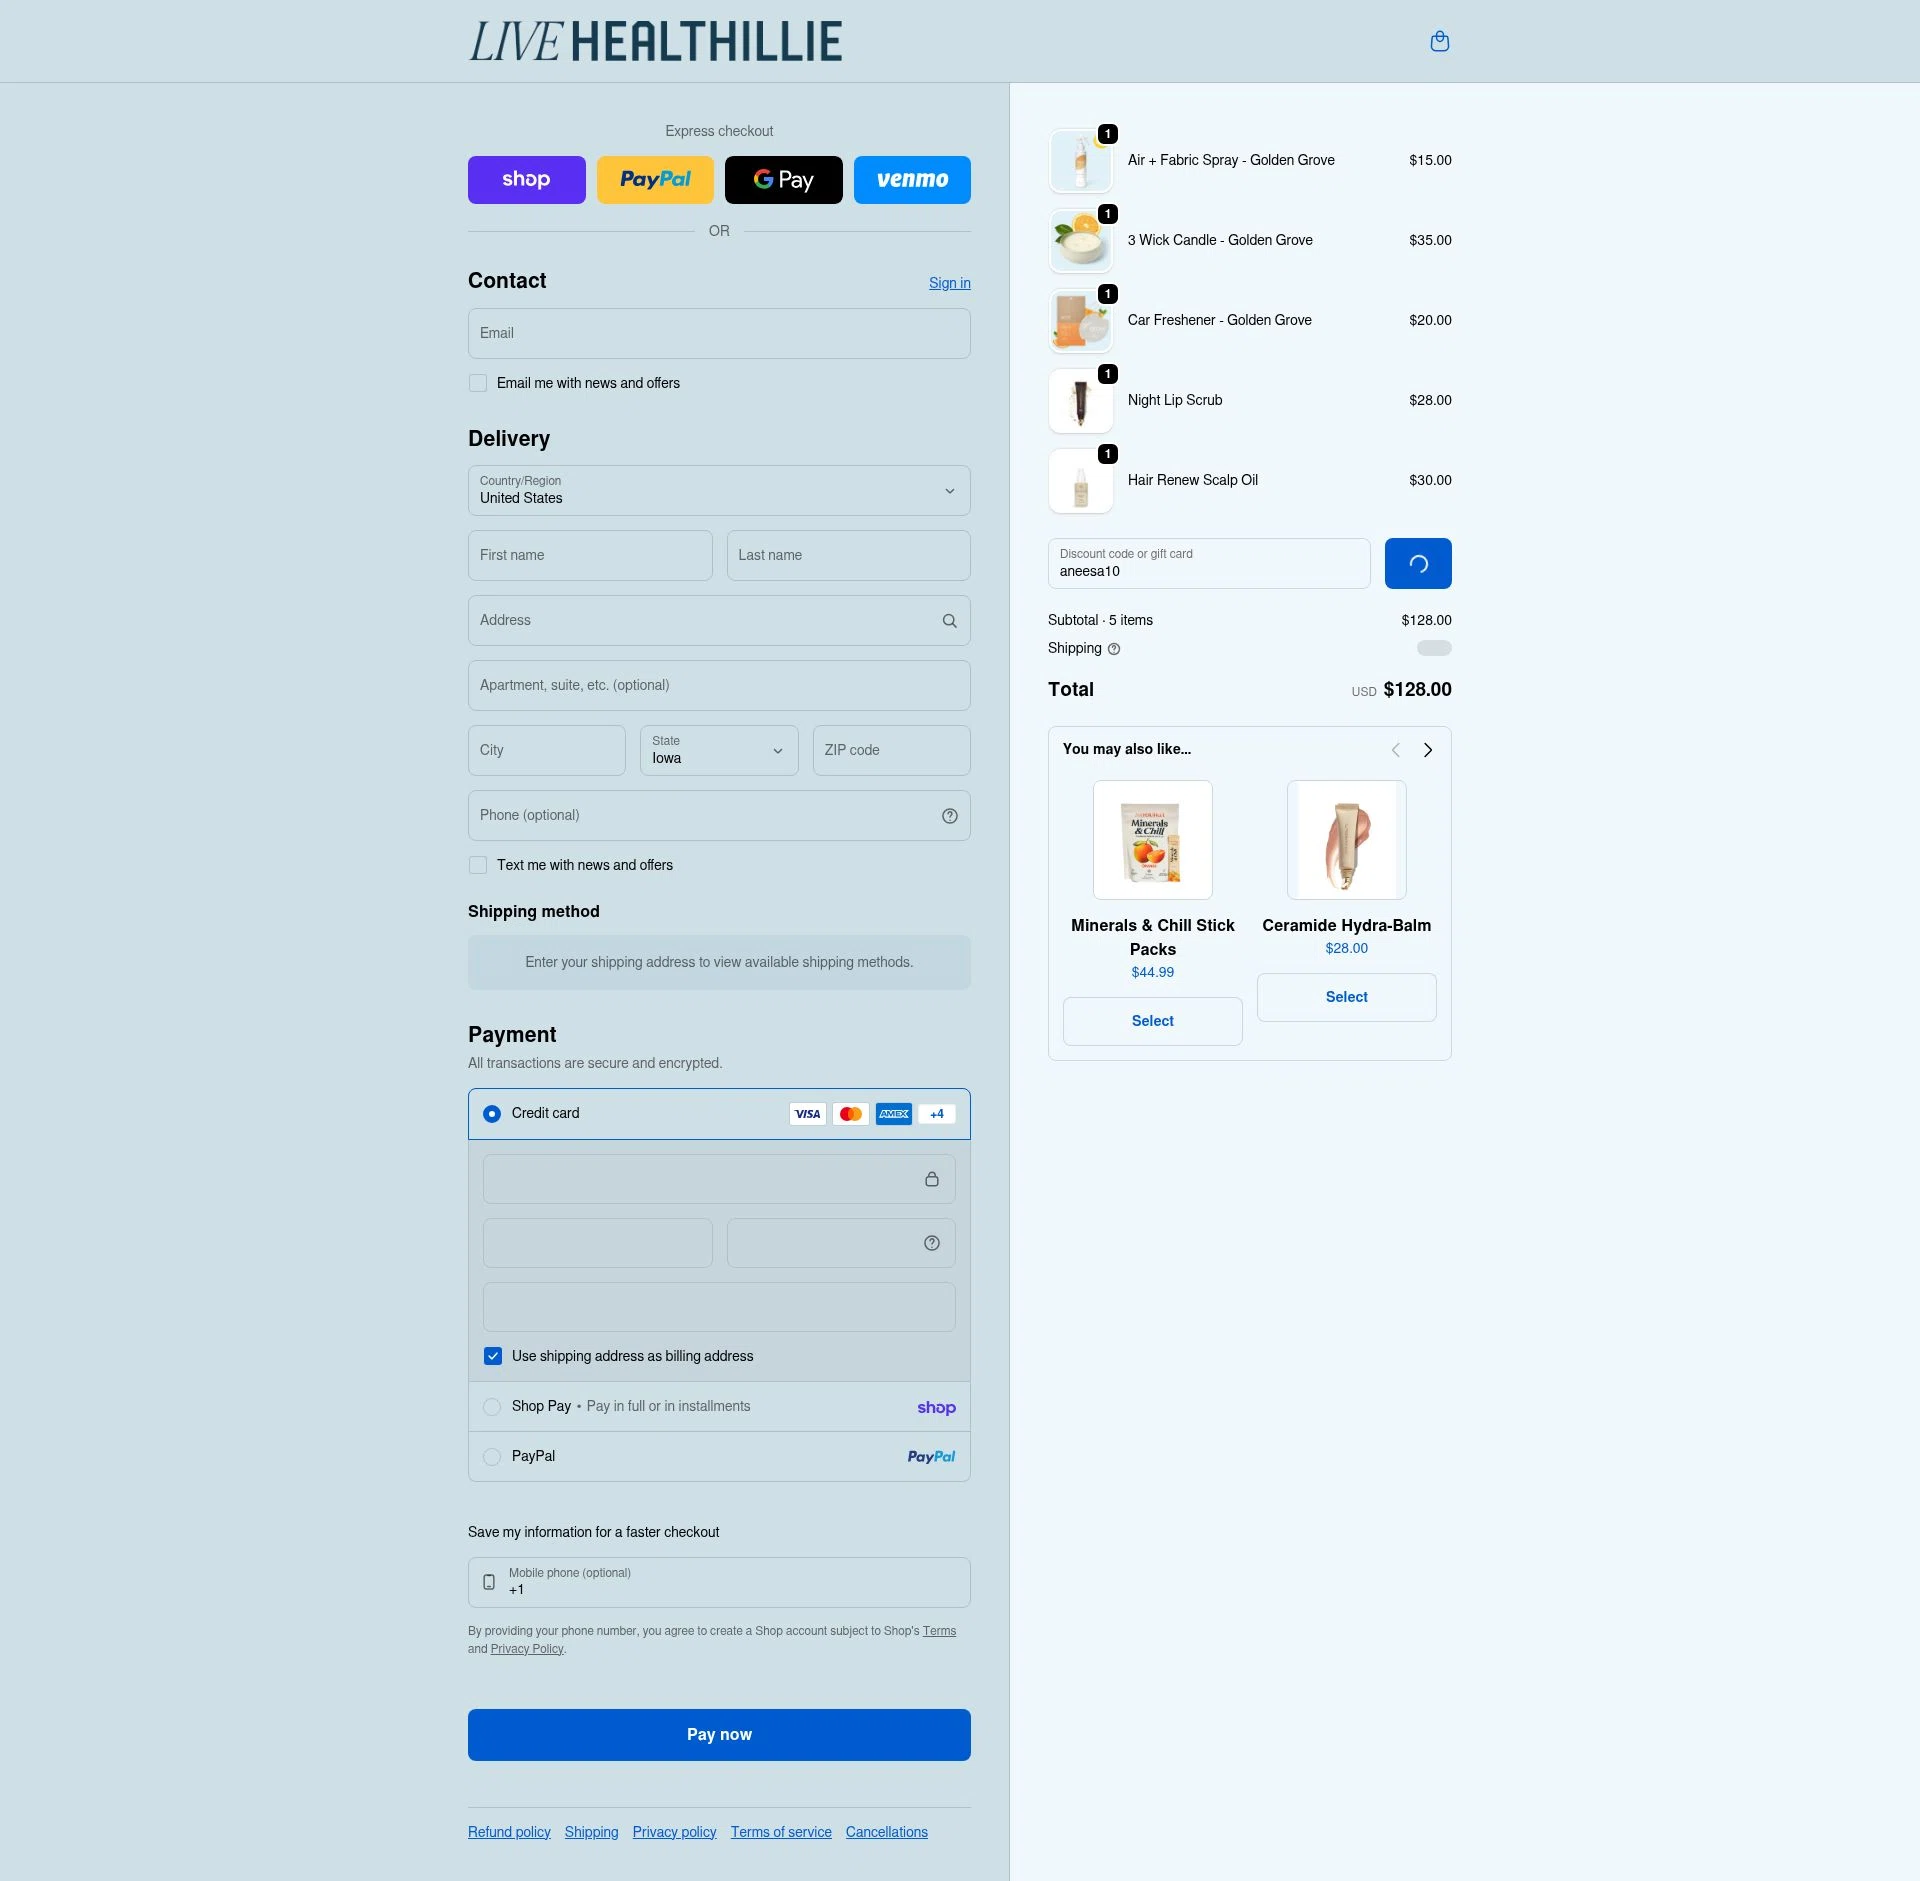Click the Night Lip Scrub thumbnail
The height and width of the screenshot is (1881, 1920).
point(1080,400)
